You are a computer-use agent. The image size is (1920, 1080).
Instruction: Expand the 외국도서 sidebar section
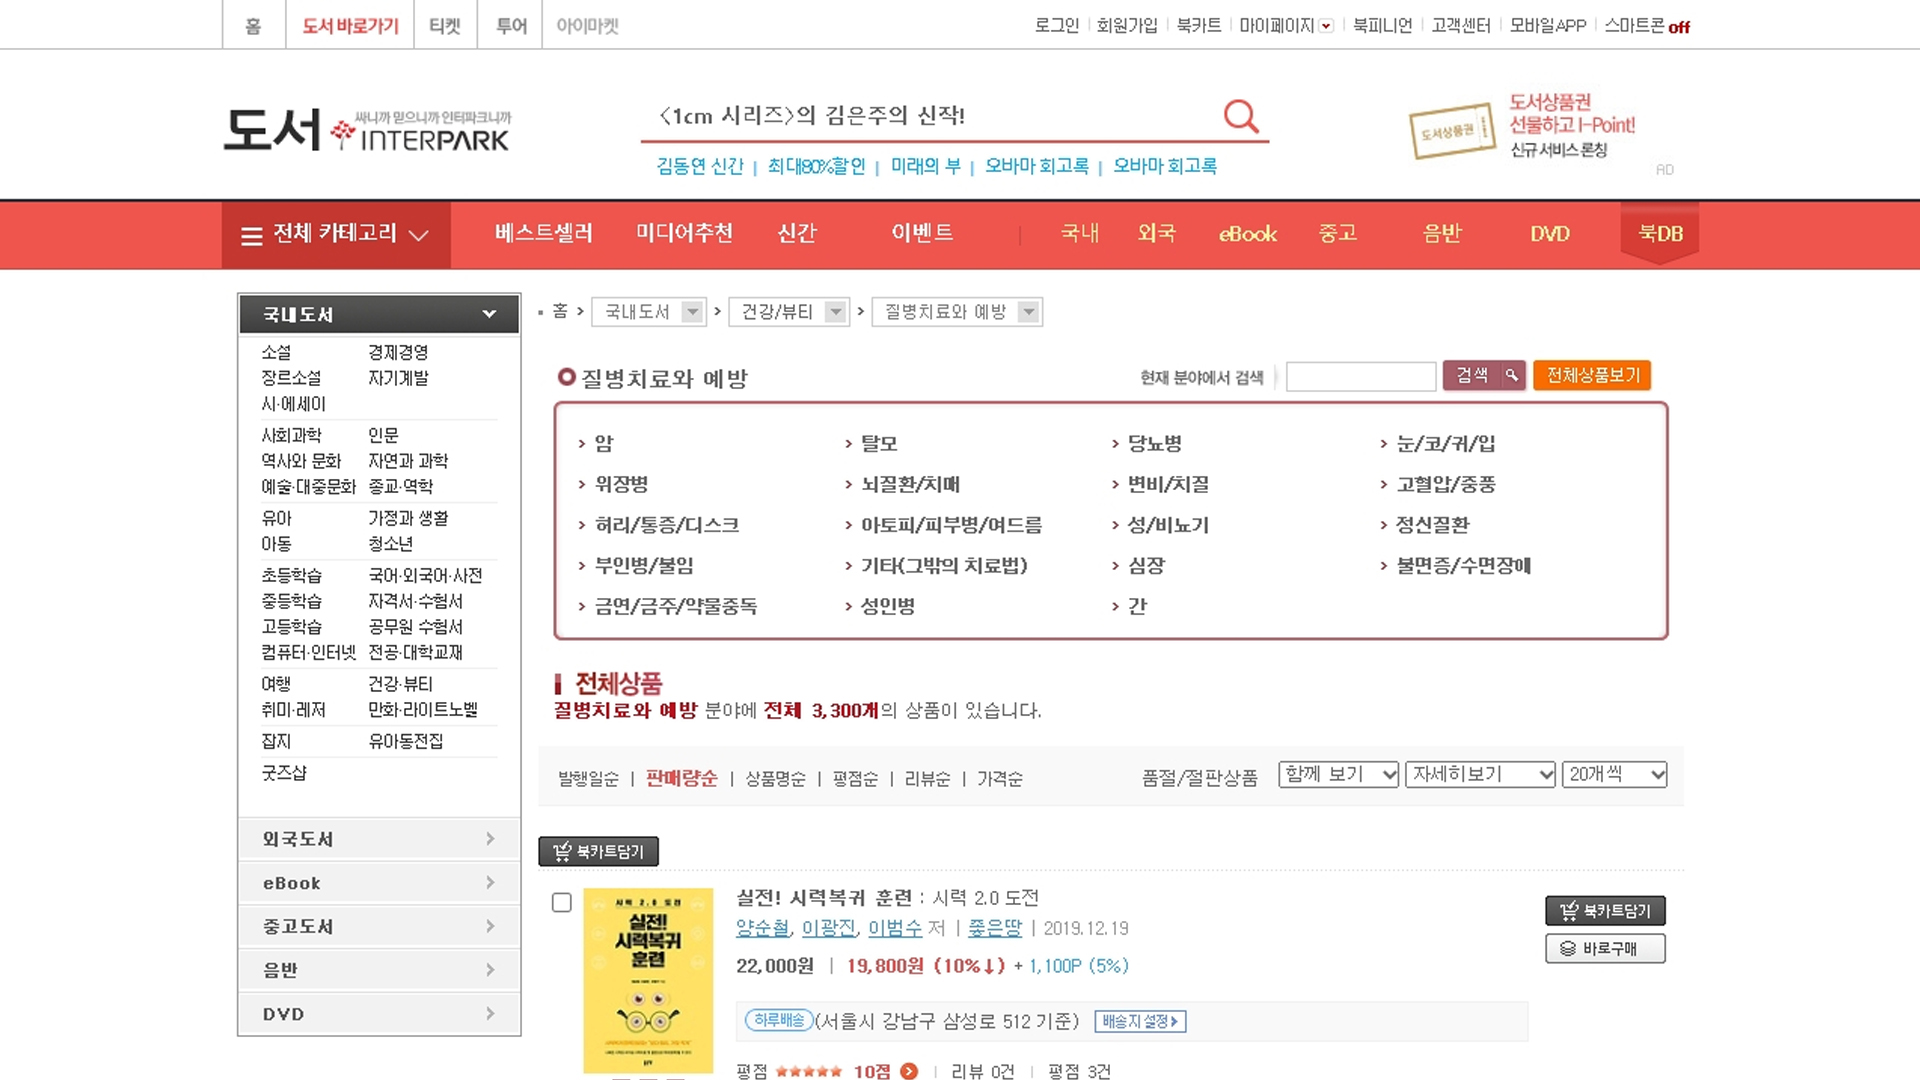(379, 839)
